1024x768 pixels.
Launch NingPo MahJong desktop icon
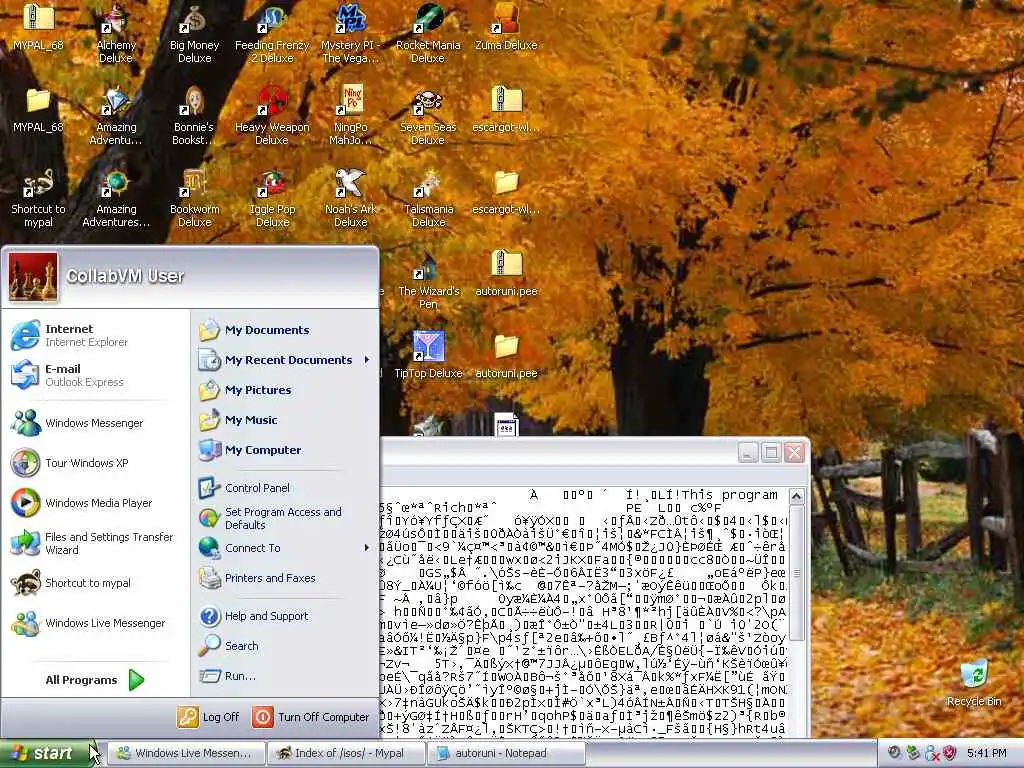(350, 116)
